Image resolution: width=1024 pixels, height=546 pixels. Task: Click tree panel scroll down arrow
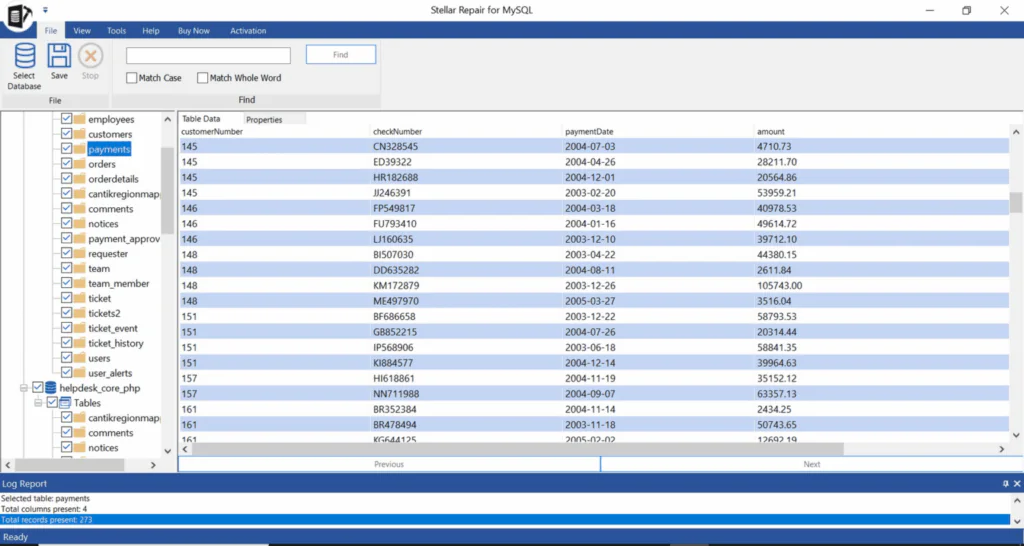tap(167, 451)
